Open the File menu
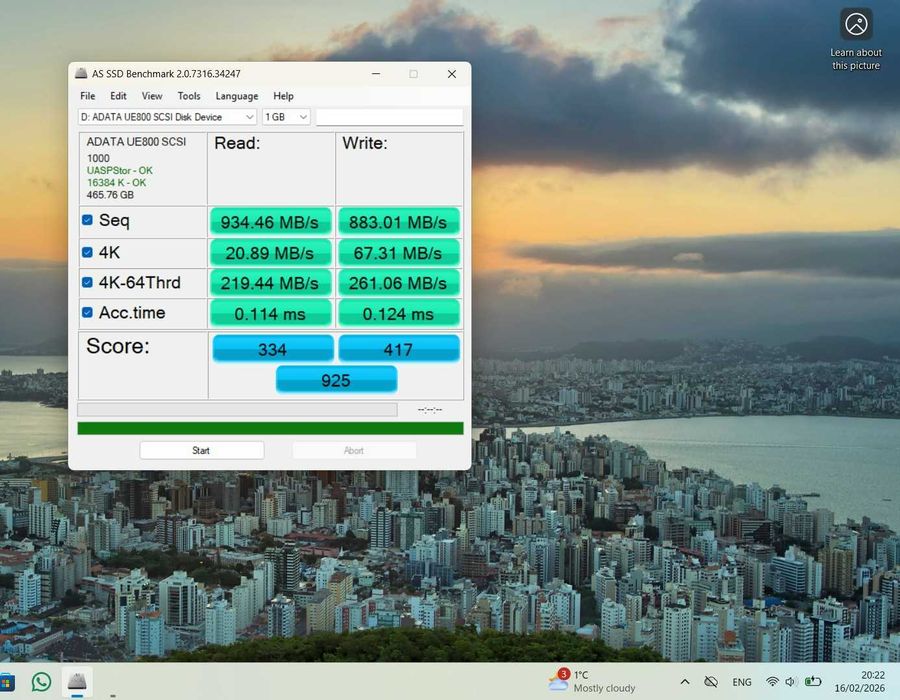The height and width of the screenshot is (700, 900). pyautogui.click(x=88, y=96)
